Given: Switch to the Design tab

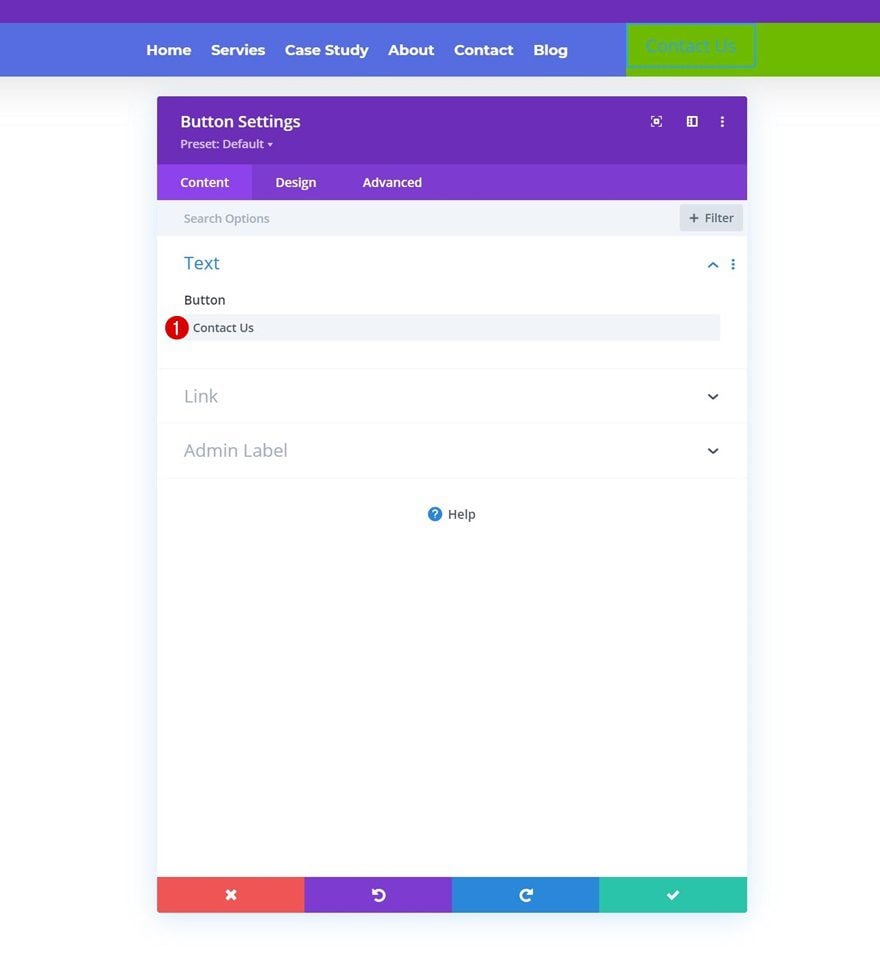Looking at the screenshot, I should coord(296,182).
